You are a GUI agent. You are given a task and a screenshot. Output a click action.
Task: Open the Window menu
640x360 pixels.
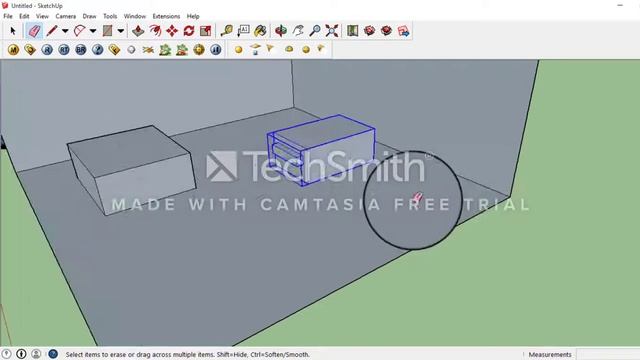(135, 16)
